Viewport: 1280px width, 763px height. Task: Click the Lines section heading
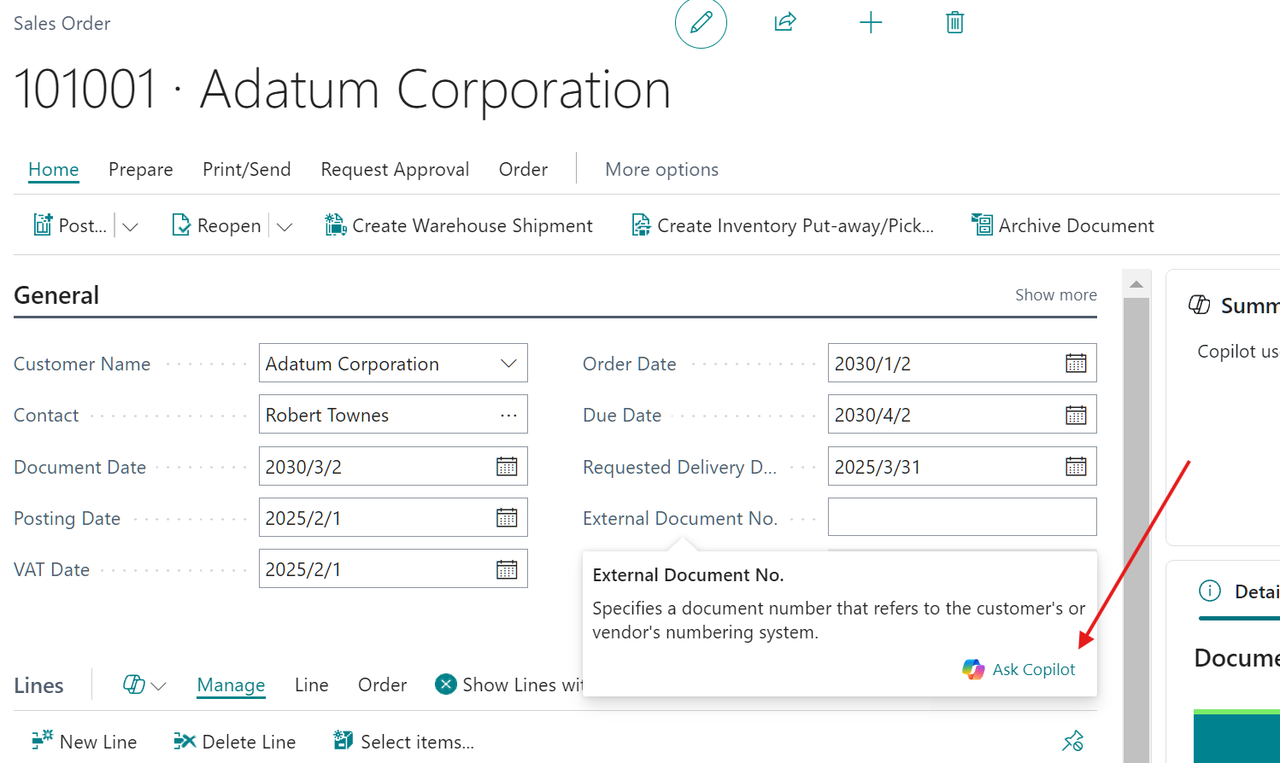pos(39,685)
